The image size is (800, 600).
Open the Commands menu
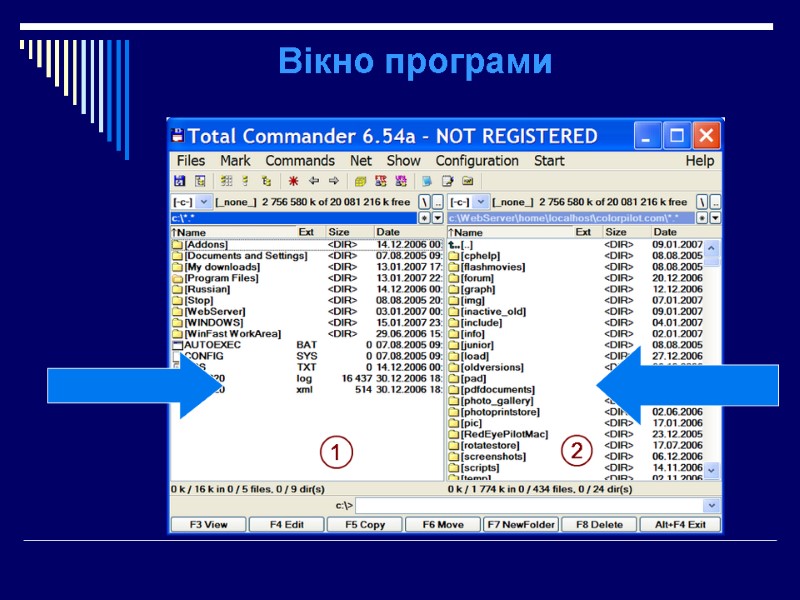coord(300,161)
